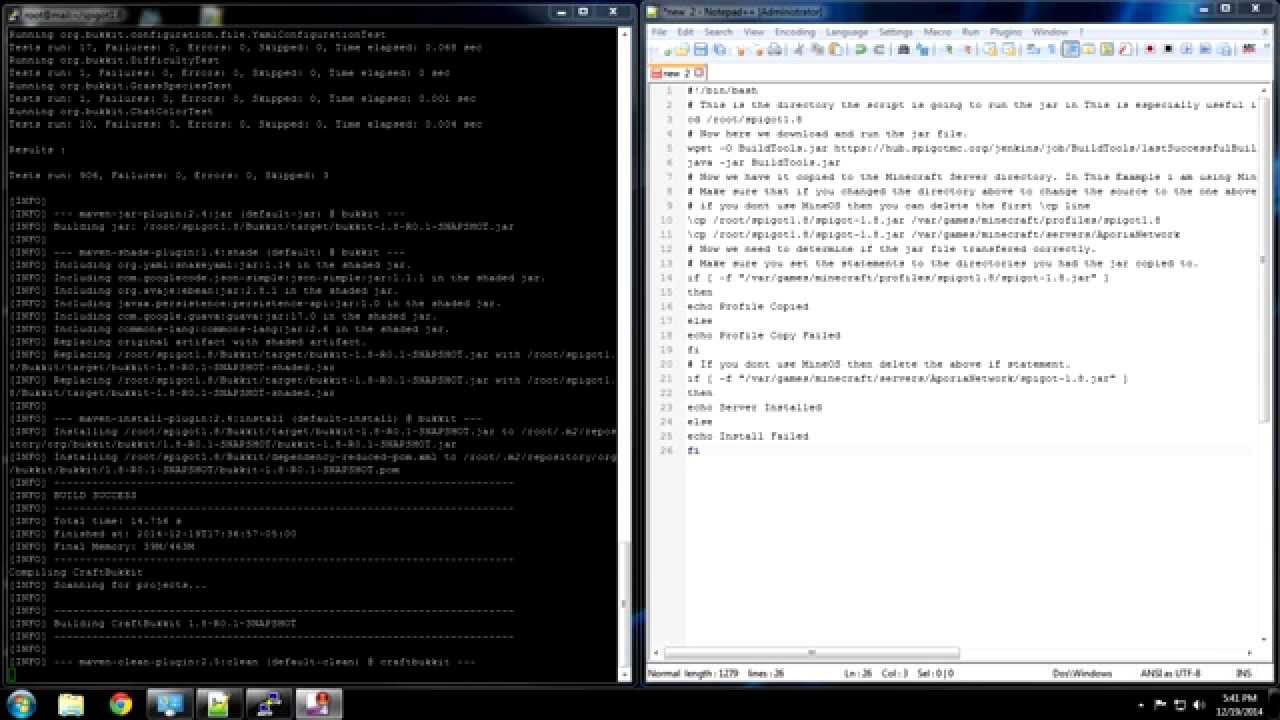The image size is (1280, 720).
Task: Click the document map toolbar icon
Action: [1106, 49]
